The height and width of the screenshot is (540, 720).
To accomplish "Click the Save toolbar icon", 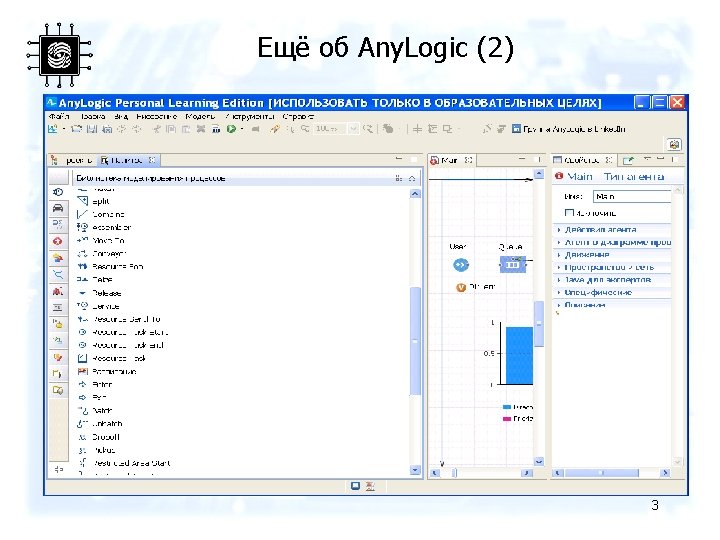I will click(92, 129).
